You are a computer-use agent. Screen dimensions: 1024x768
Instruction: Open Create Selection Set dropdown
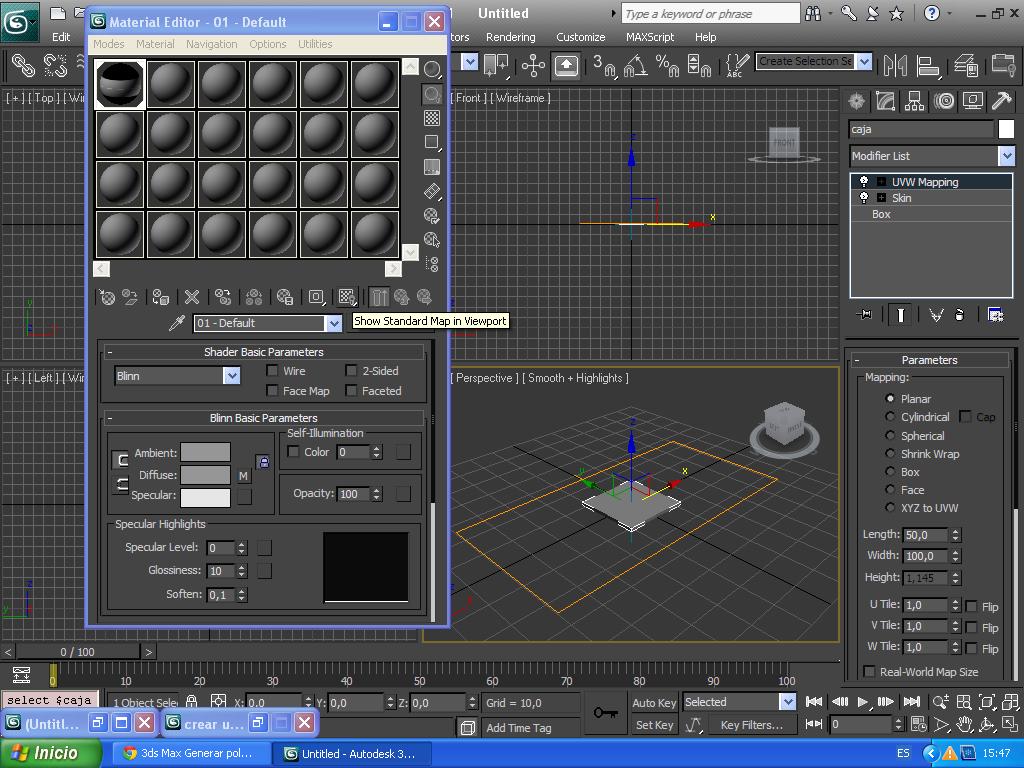[864, 61]
